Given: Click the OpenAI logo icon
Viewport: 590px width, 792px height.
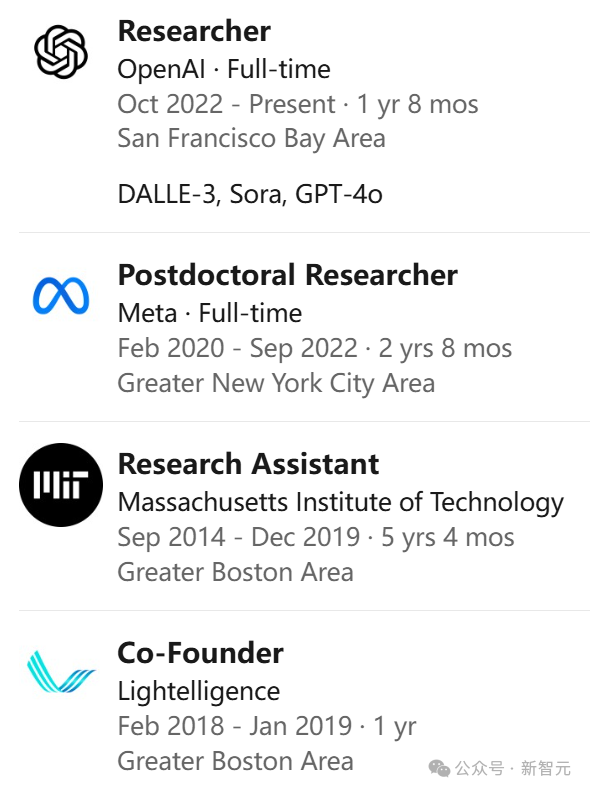Looking at the screenshot, I should coord(61,52).
